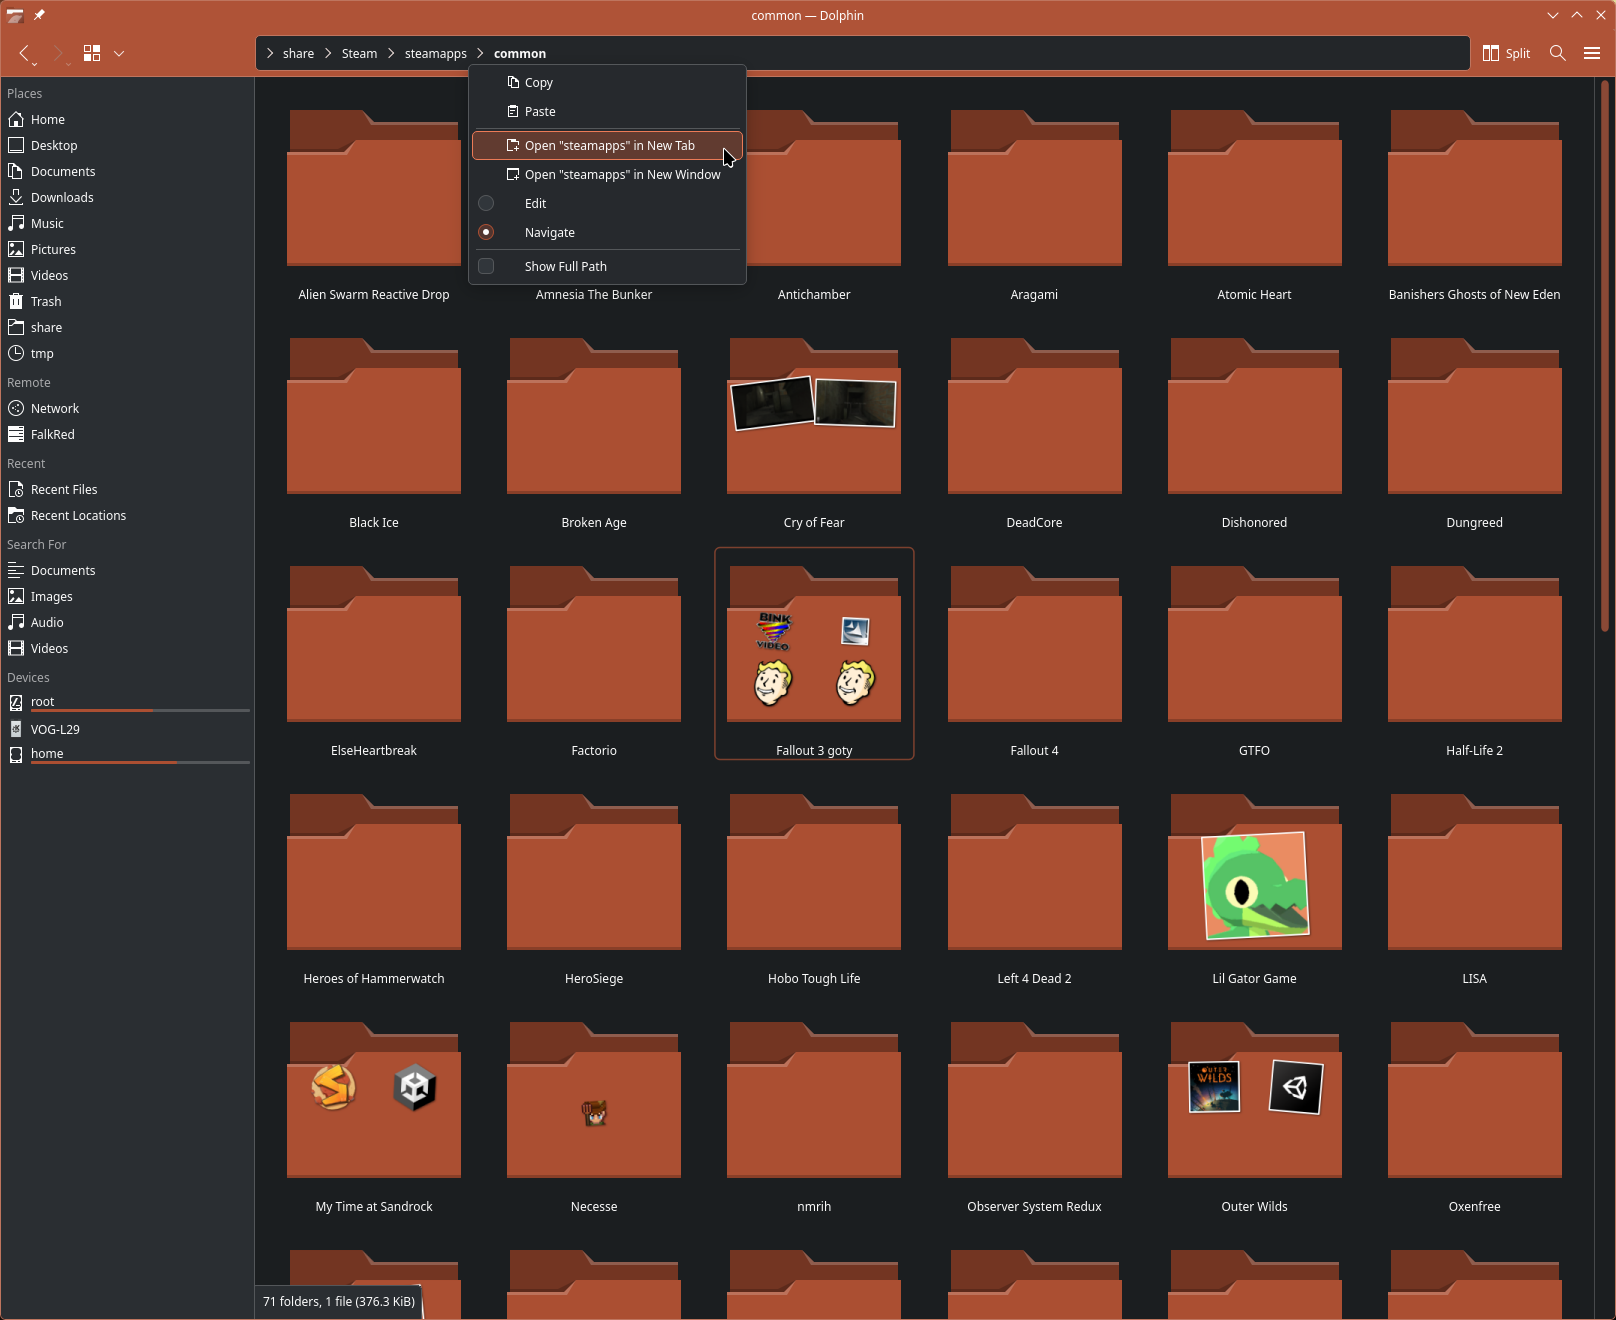Search for Images
This screenshot has width=1616, height=1320.
127,596
